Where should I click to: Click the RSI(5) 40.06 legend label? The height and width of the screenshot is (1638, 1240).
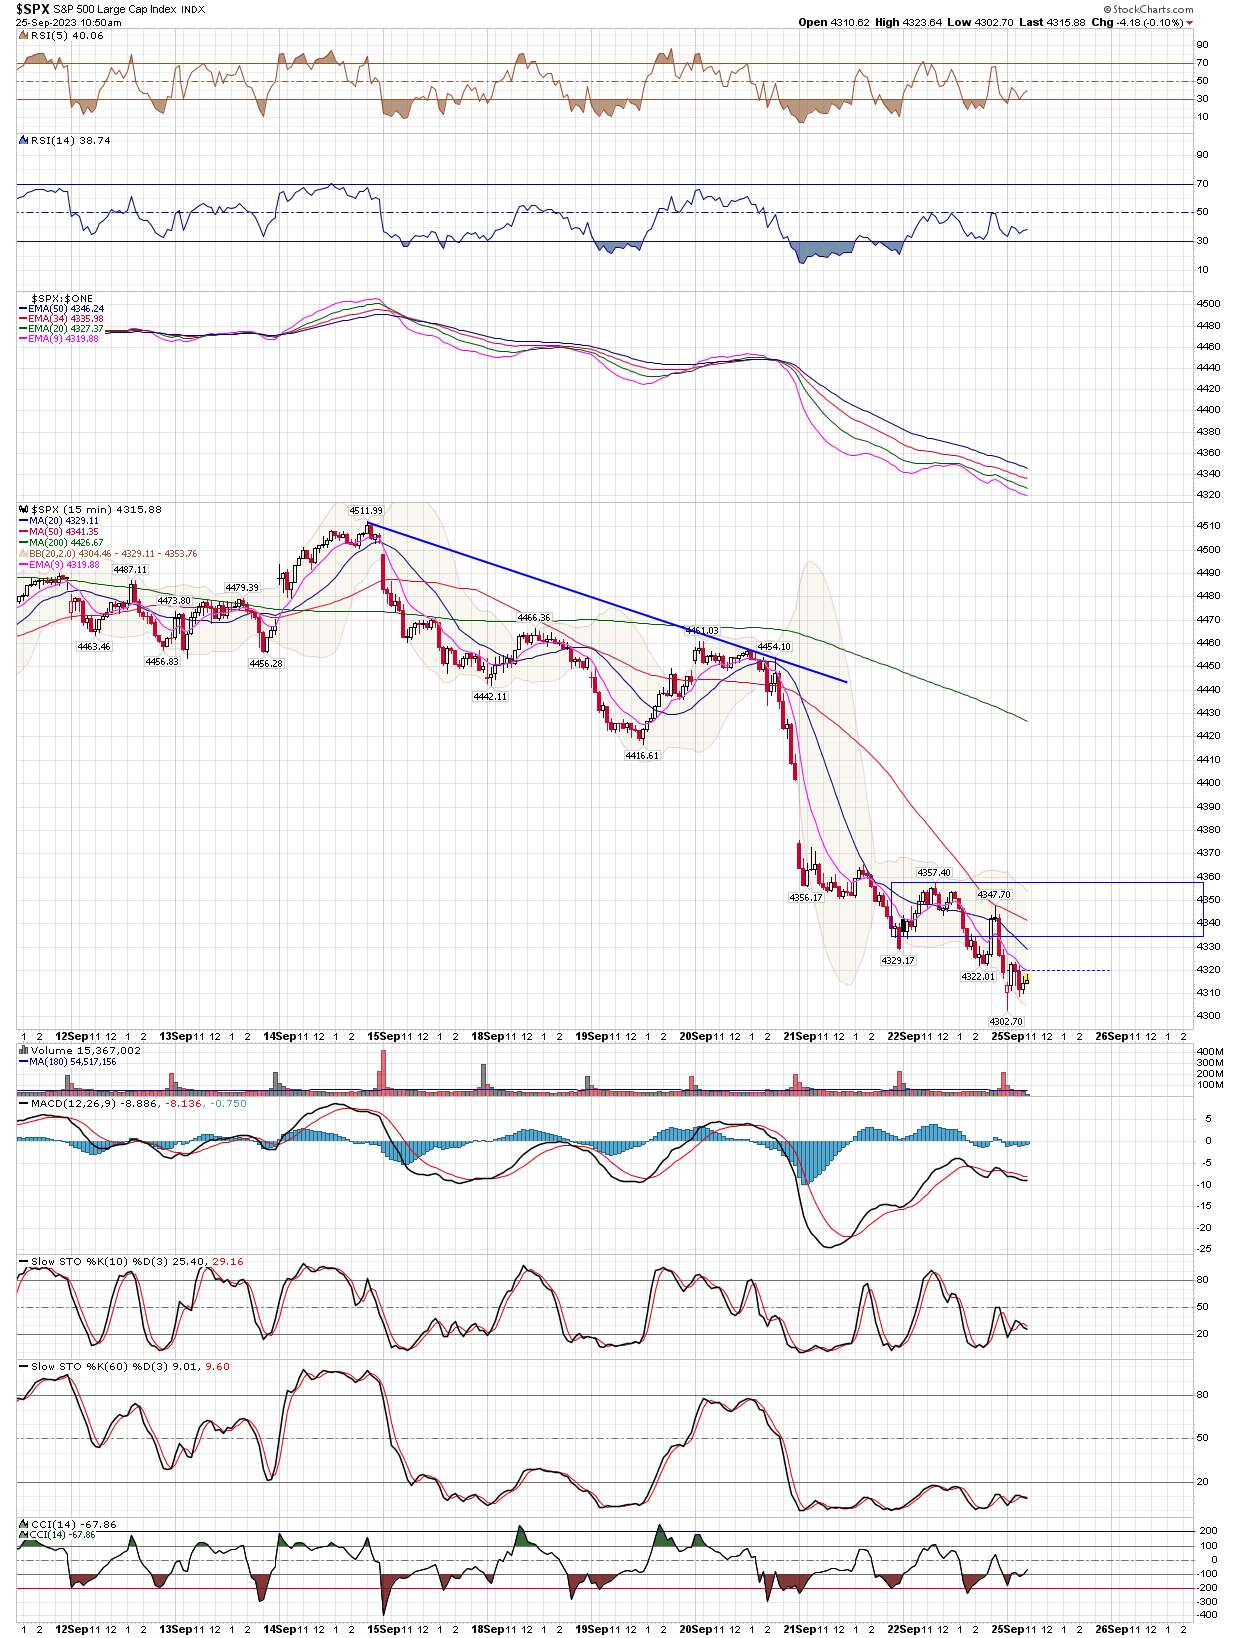click(x=67, y=35)
